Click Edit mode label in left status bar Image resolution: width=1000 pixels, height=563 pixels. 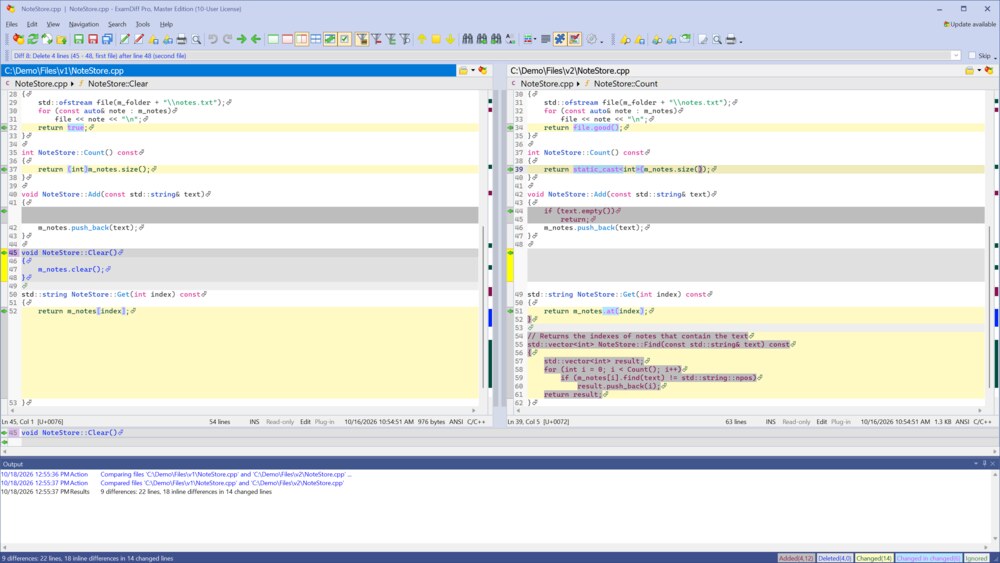tap(305, 421)
